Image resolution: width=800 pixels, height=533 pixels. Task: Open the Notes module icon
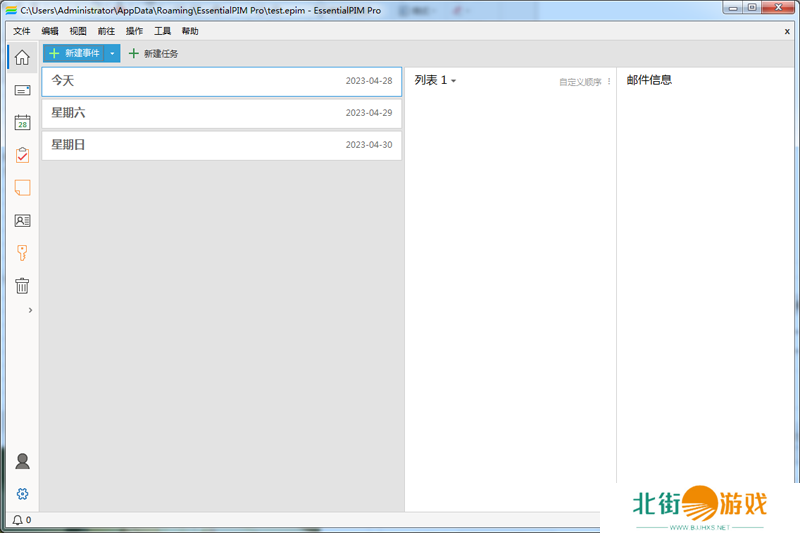pos(22,188)
